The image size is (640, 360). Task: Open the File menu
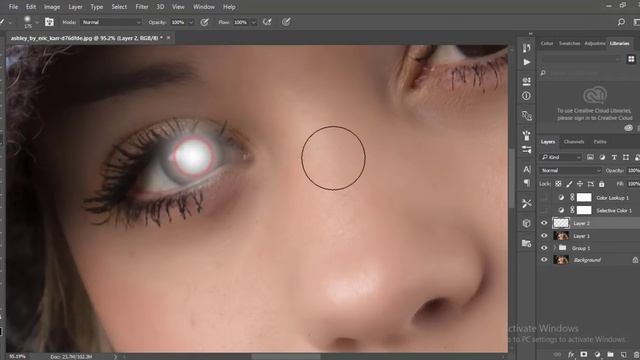click(13, 7)
